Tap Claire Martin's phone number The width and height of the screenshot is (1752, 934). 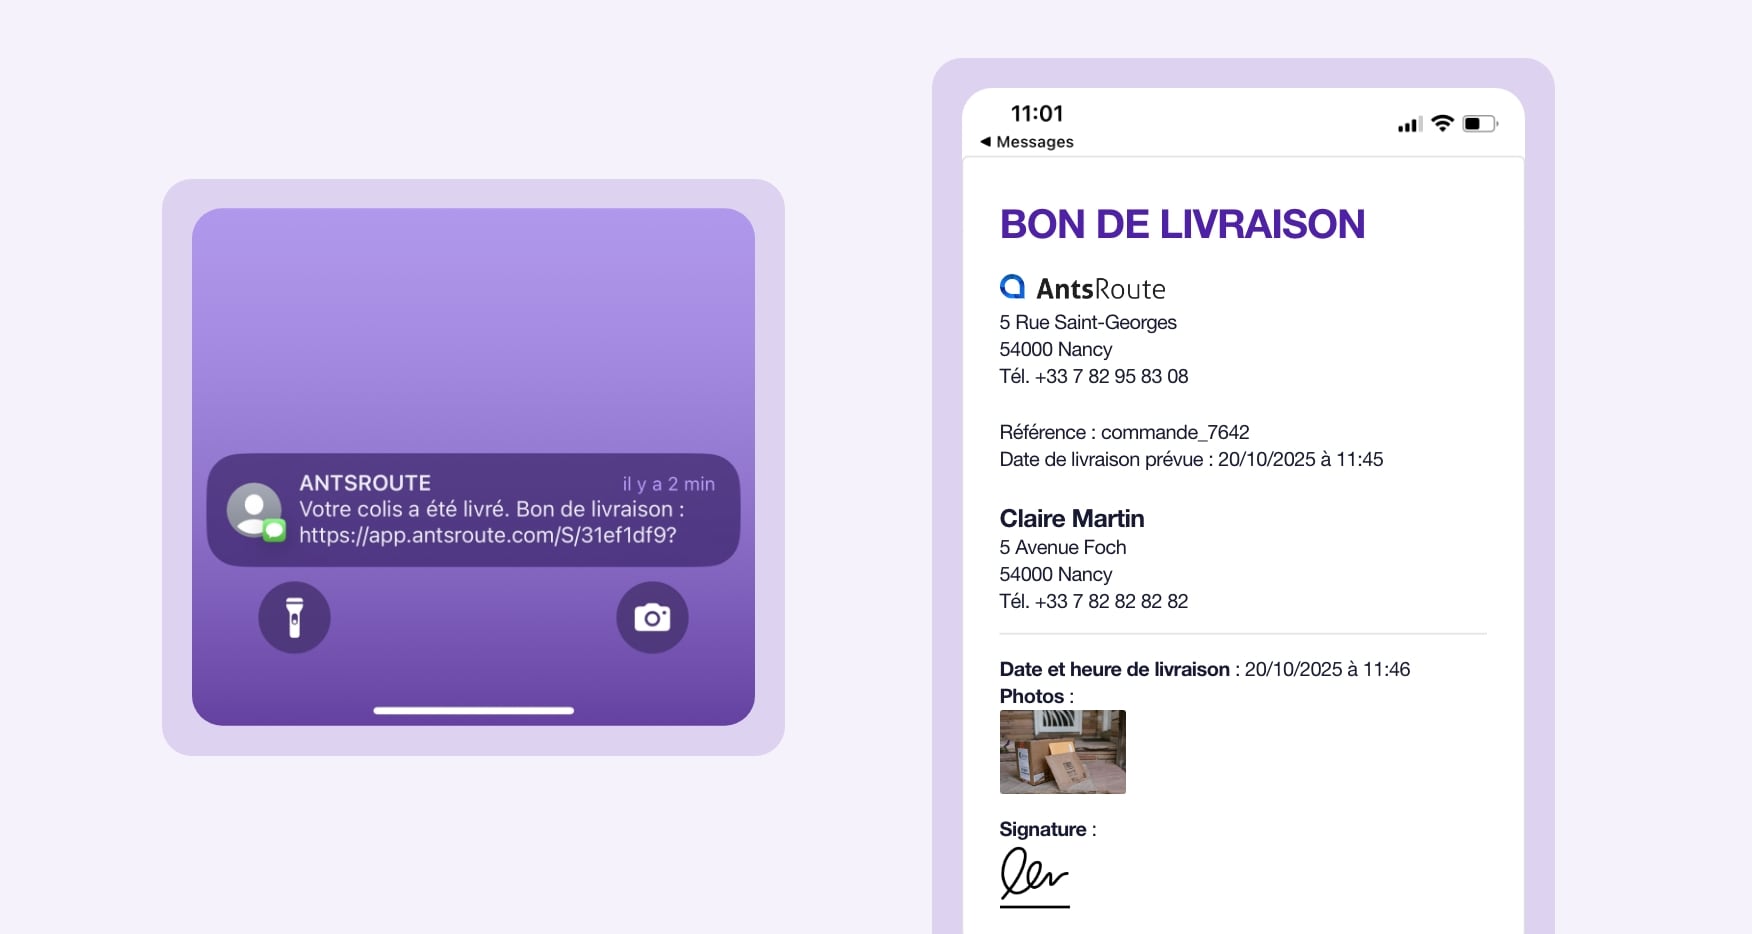coord(1093,601)
